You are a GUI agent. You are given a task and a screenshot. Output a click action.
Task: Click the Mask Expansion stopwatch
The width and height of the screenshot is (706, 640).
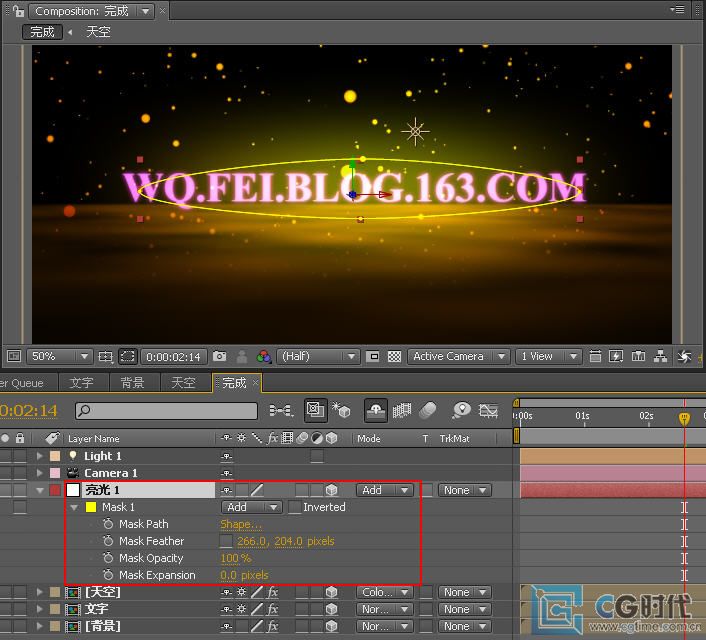pyautogui.click(x=108, y=575)
